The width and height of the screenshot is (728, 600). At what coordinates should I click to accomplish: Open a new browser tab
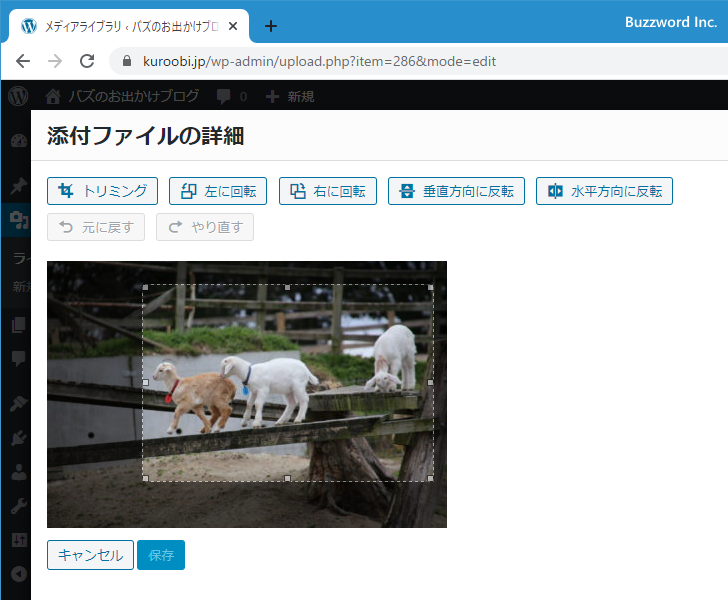point(271,26)
